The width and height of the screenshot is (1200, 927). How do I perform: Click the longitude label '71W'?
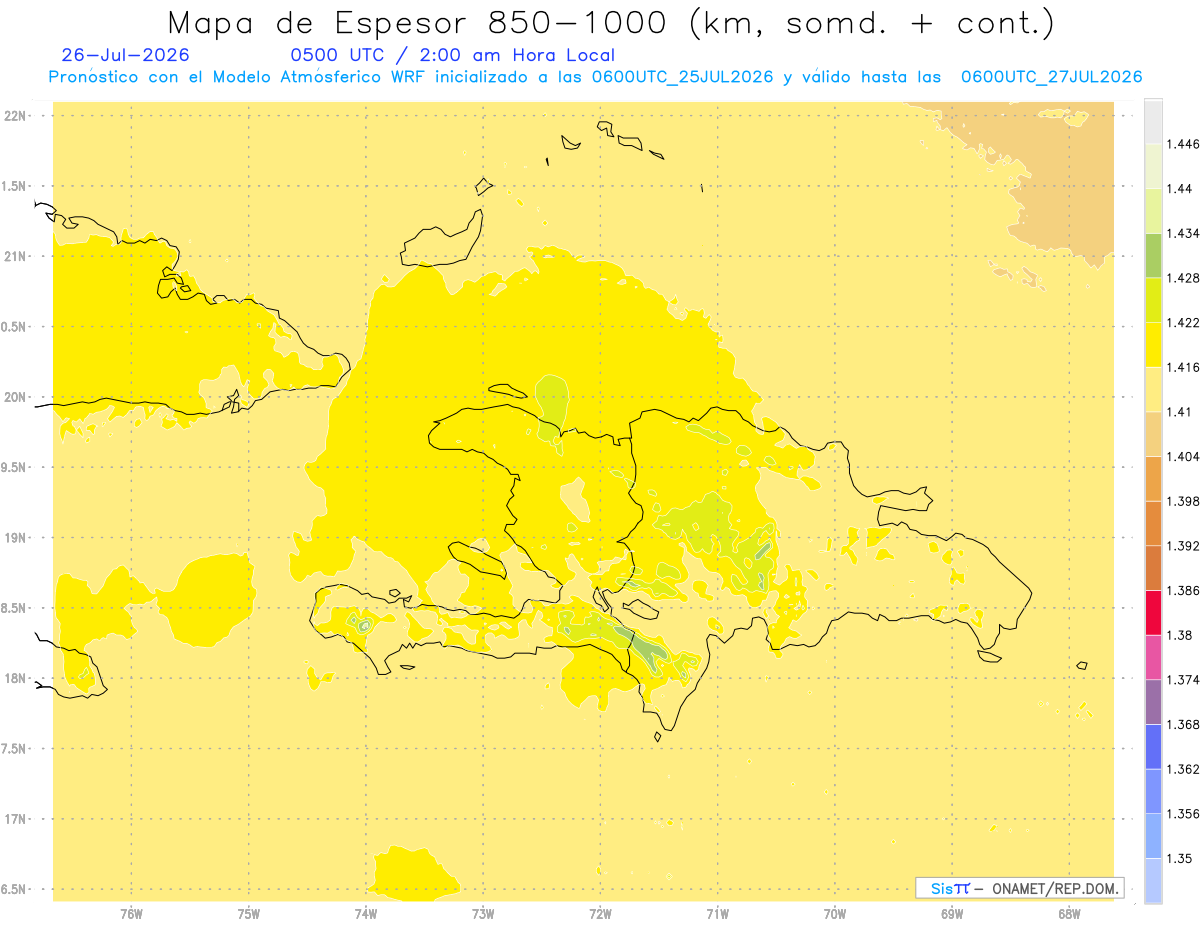coord(717,914)
